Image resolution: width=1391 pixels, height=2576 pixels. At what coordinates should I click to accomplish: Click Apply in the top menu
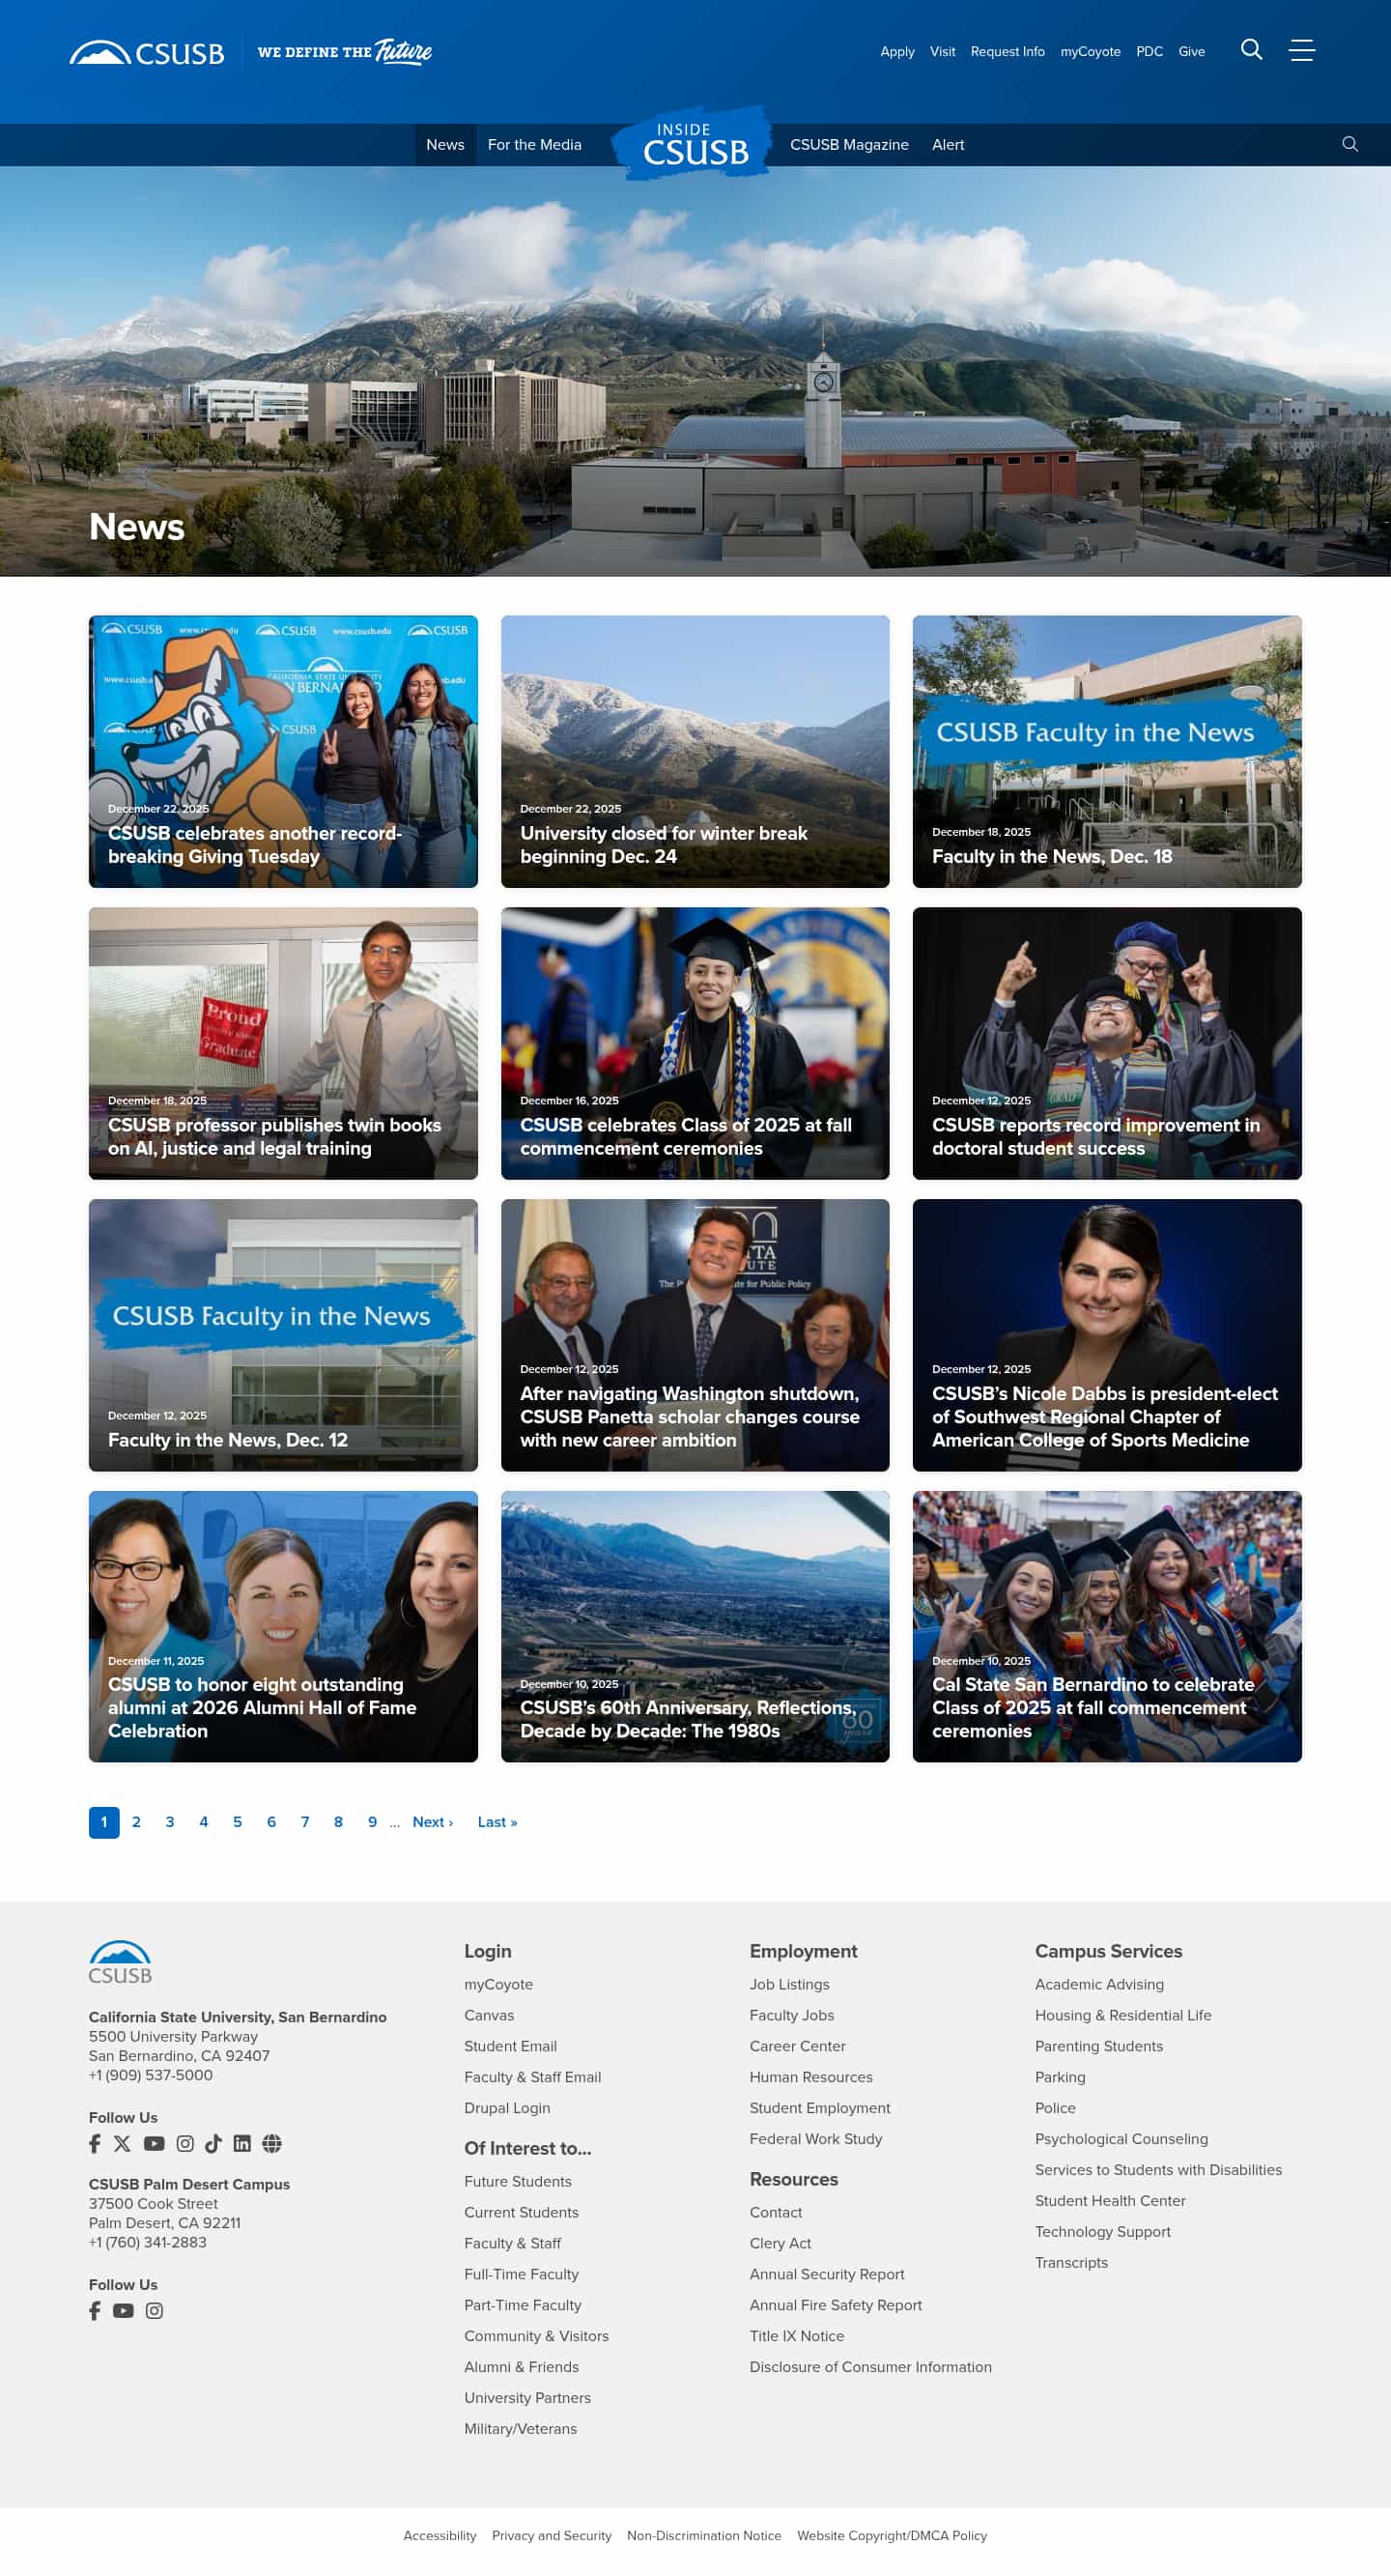coord(897,51)
